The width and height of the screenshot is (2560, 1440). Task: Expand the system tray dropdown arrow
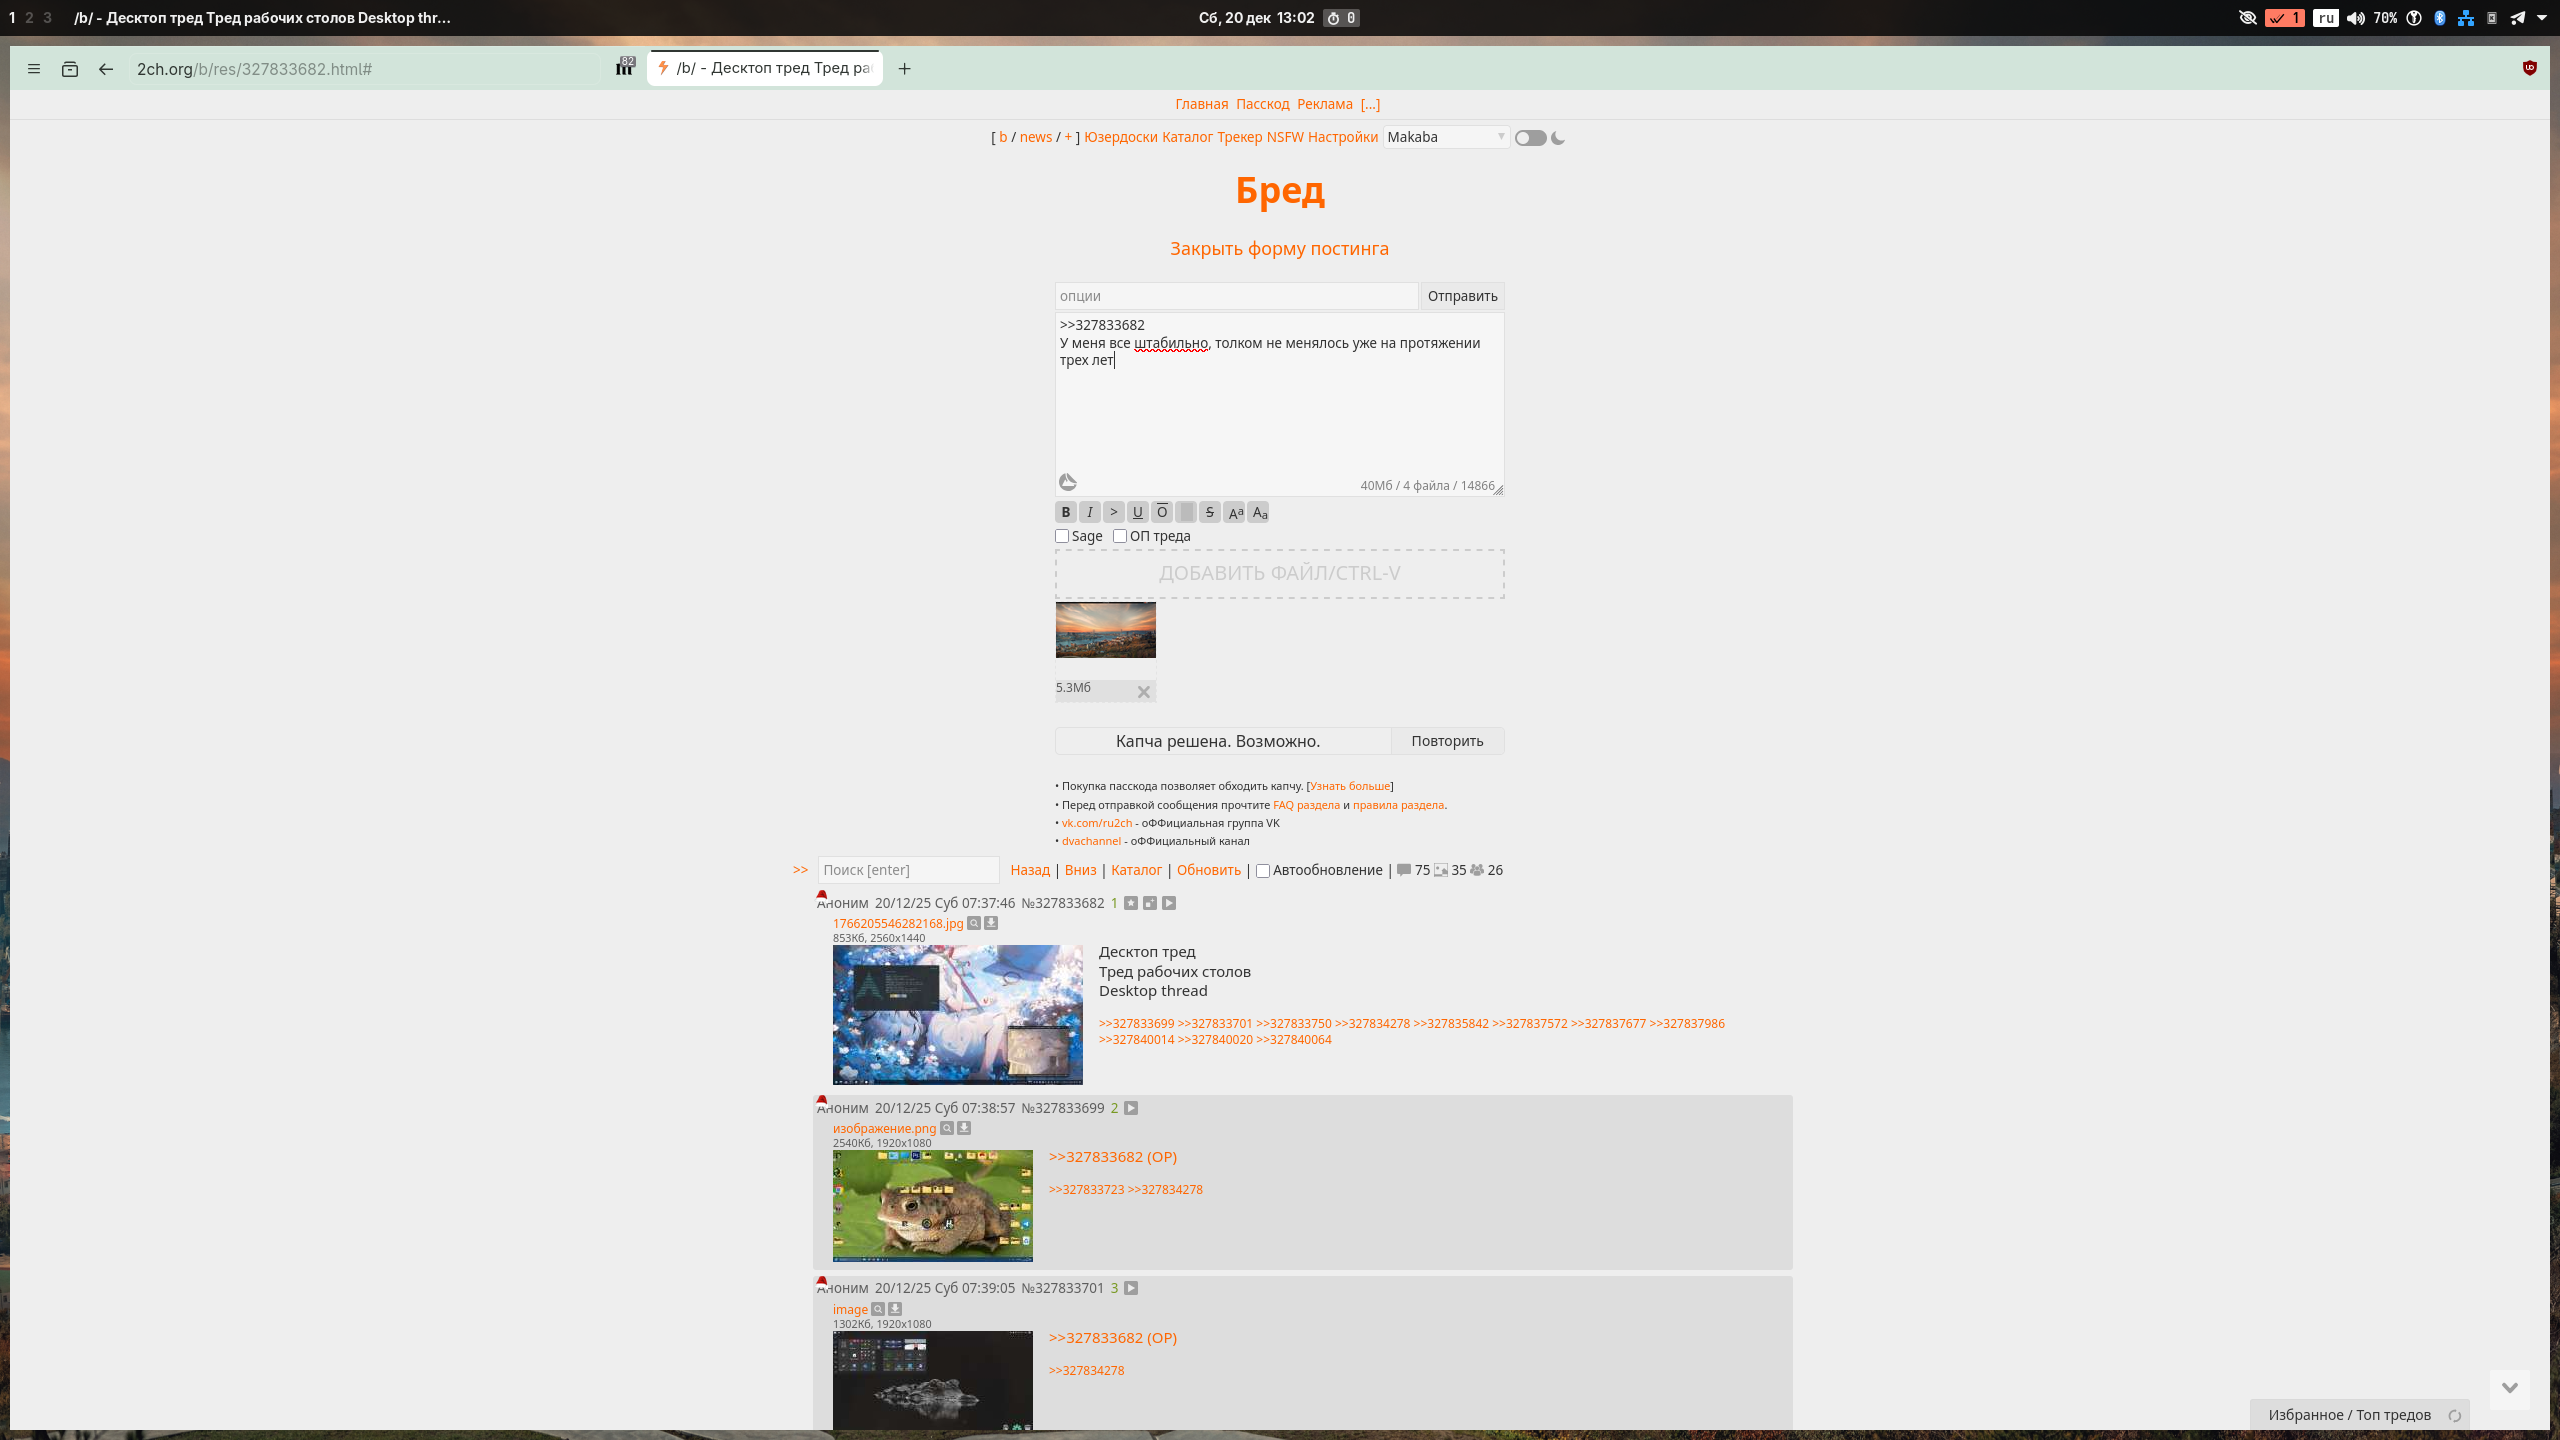point(2542,18)
